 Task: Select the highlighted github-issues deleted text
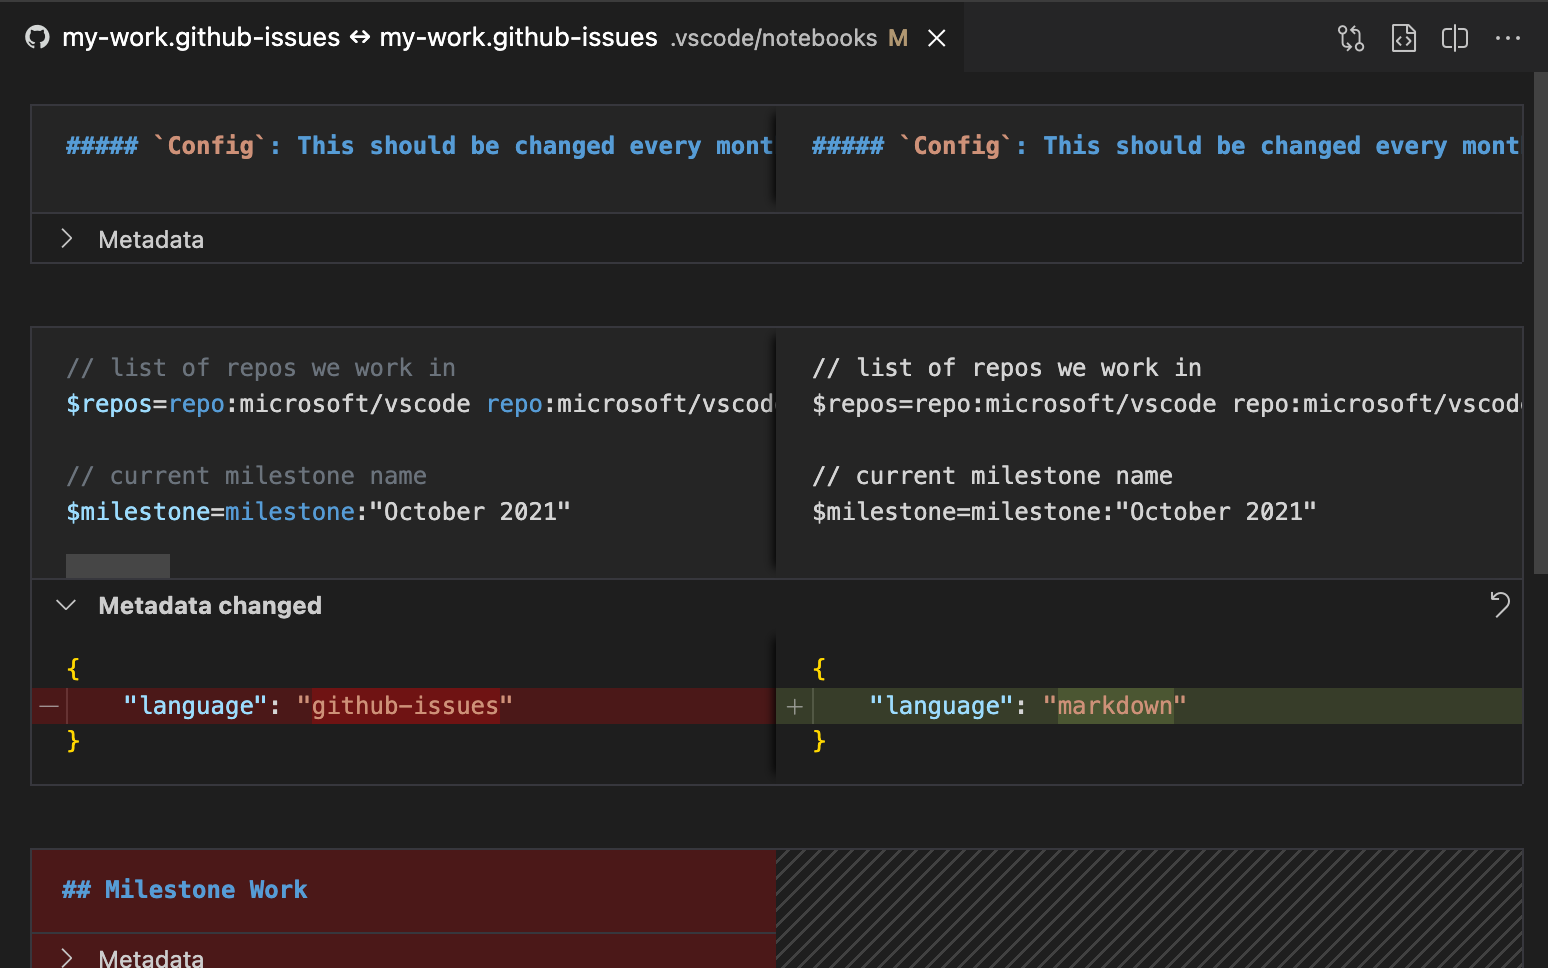point(404,705)
